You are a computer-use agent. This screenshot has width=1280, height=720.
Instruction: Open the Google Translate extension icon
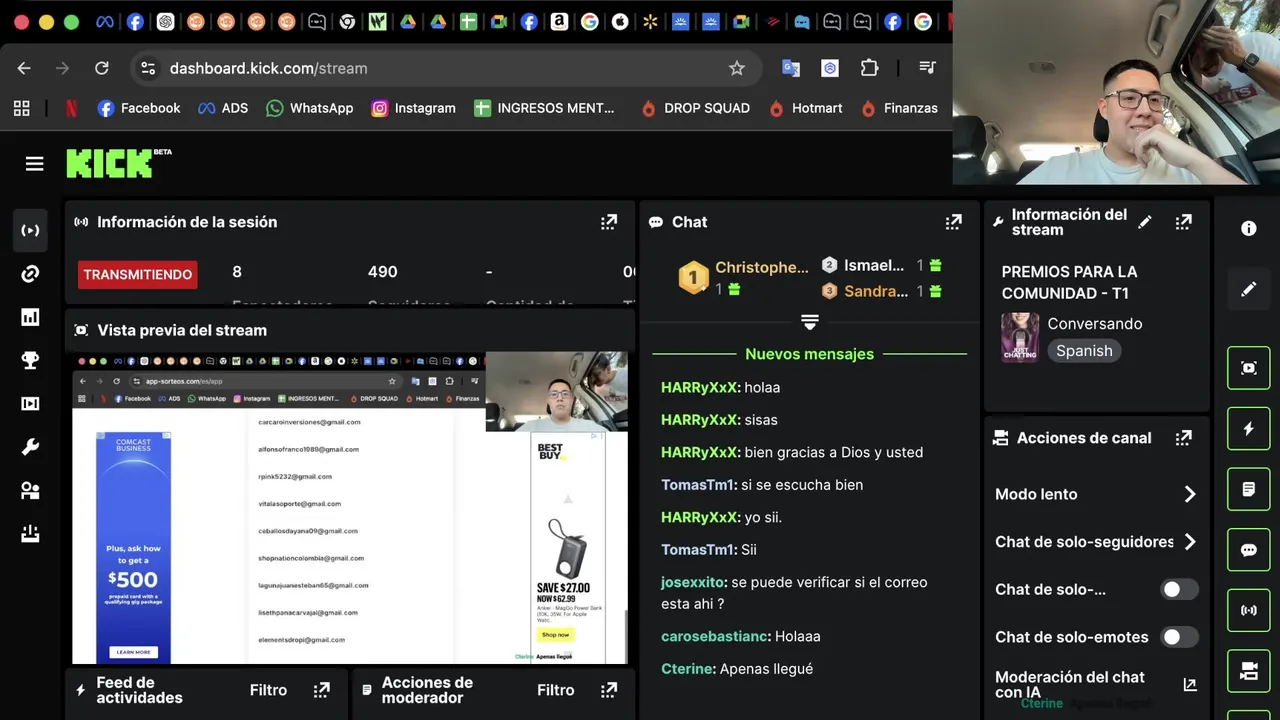click(x=791, y=68)
